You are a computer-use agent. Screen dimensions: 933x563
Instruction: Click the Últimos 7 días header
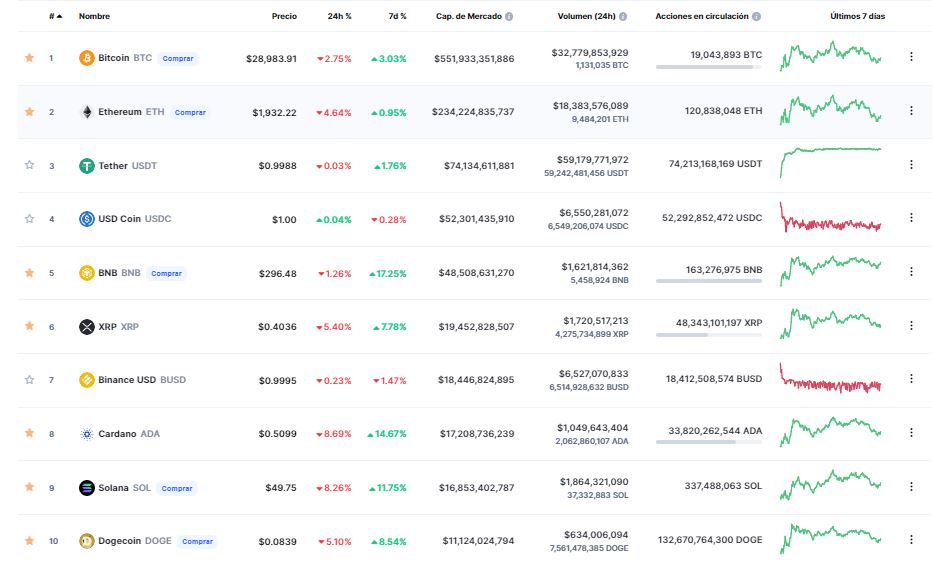pyautogui.click(x=857, y=16)
